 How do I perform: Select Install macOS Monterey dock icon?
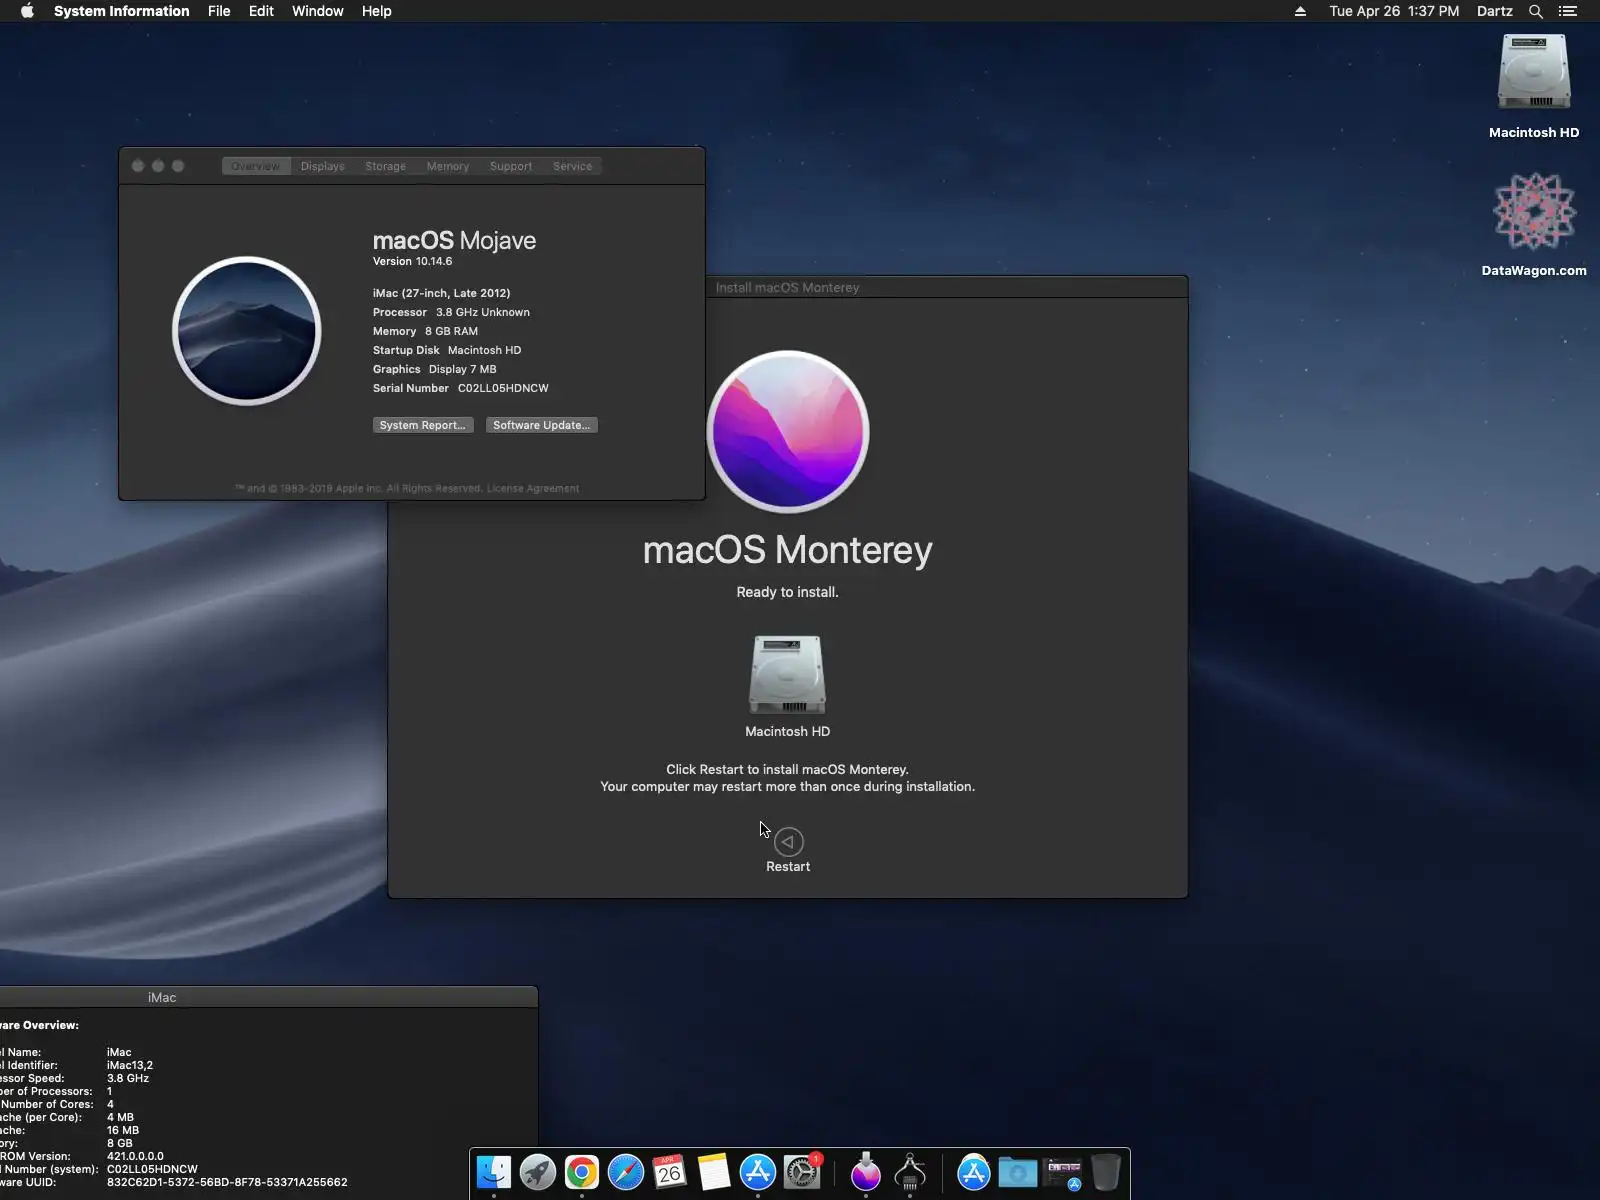pyautogui.click(x=866, y=1172)
